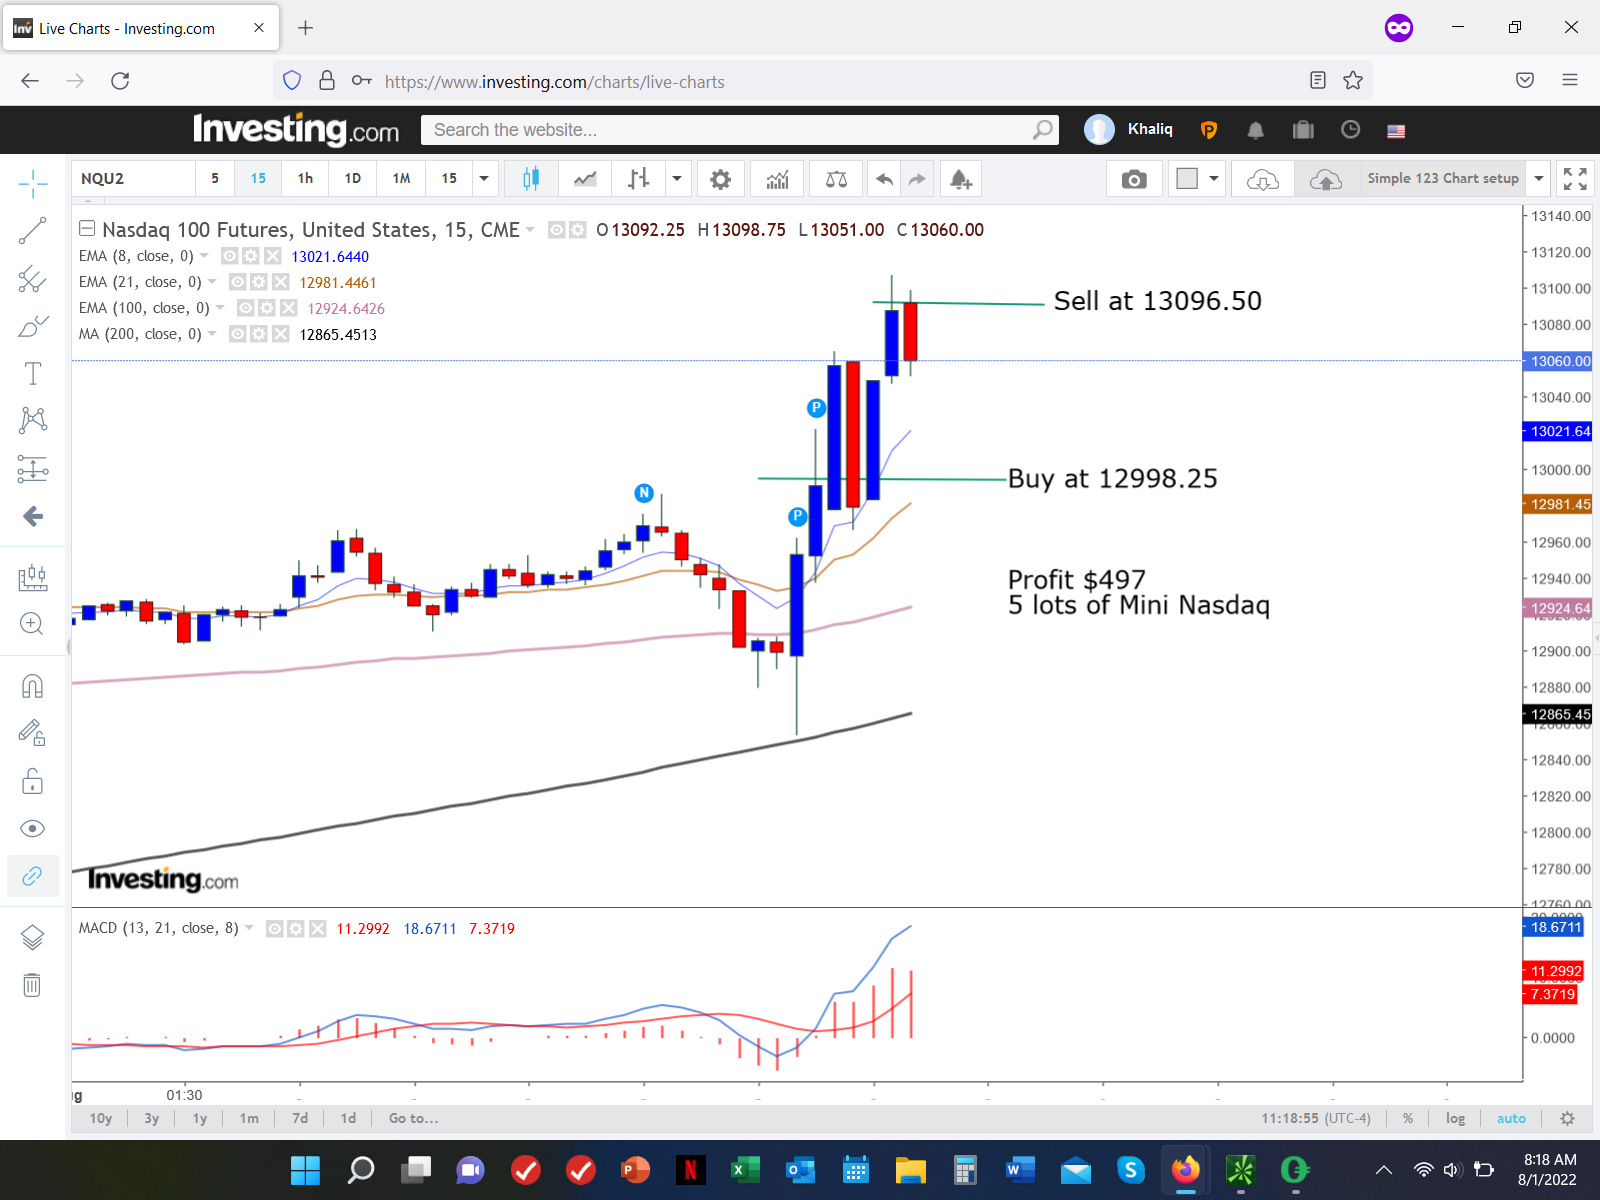Redo the chart action

[917, 179]
